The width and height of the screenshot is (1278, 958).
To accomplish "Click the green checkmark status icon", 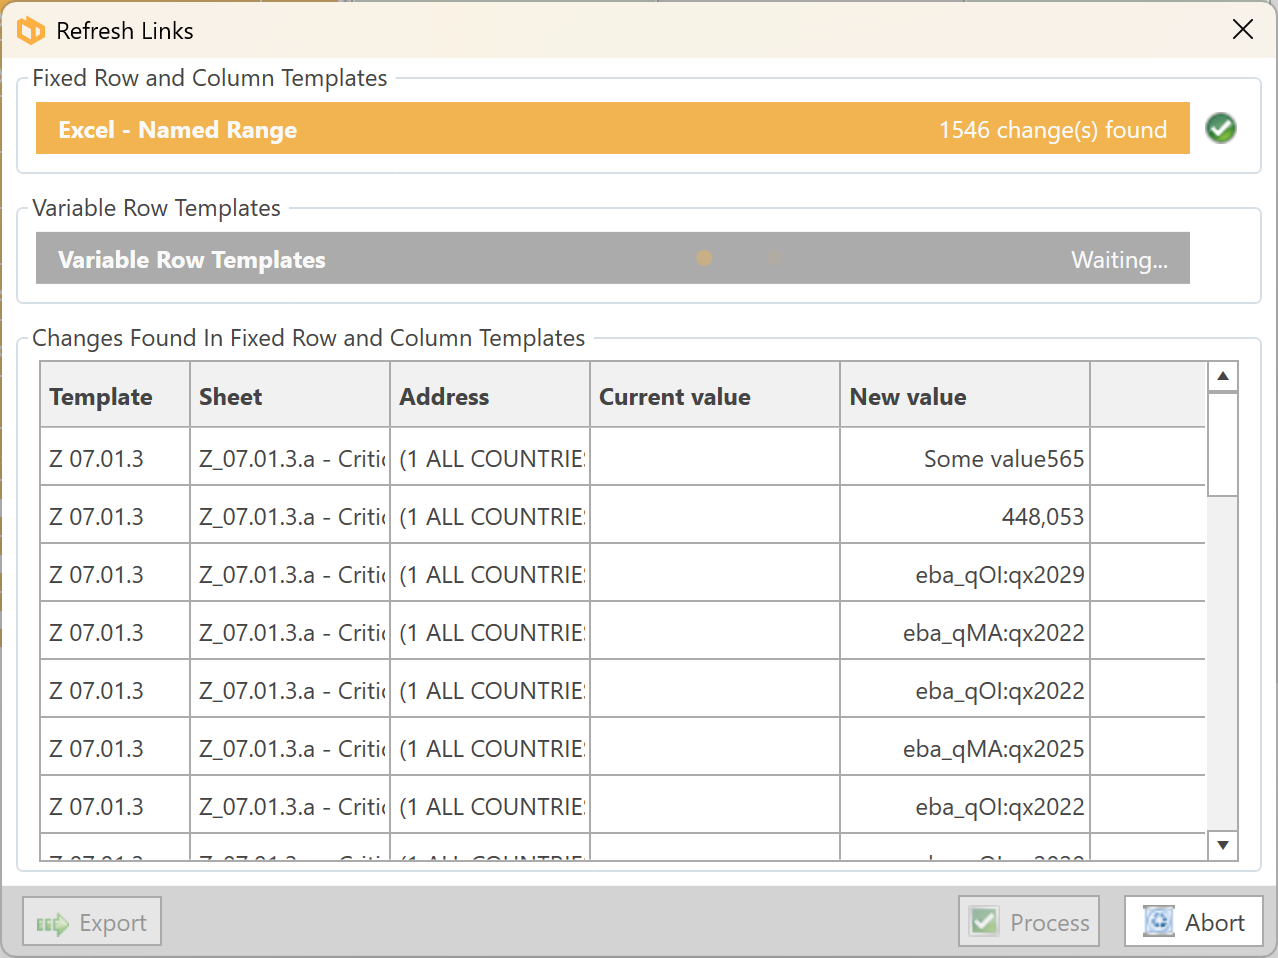I will [1220, 128].
